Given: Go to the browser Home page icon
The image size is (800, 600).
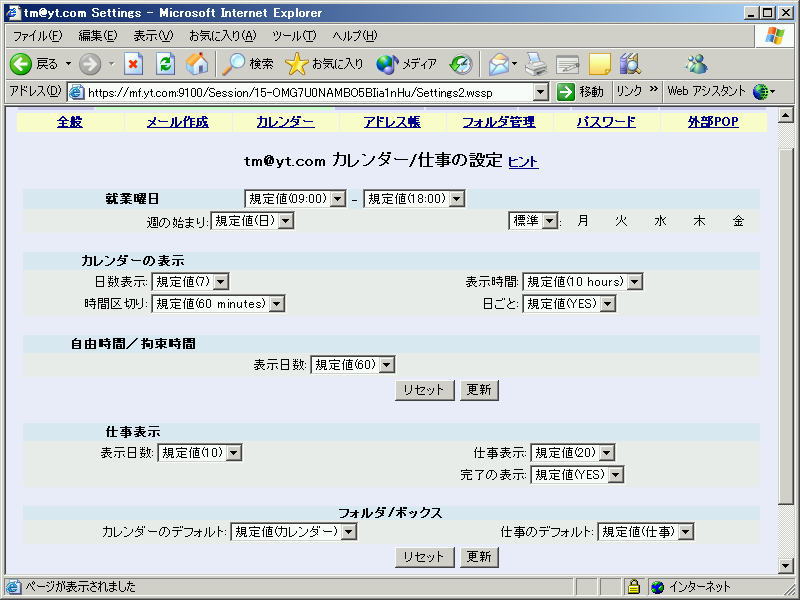Looking at the screenshot, I should [x=197, y=64].
